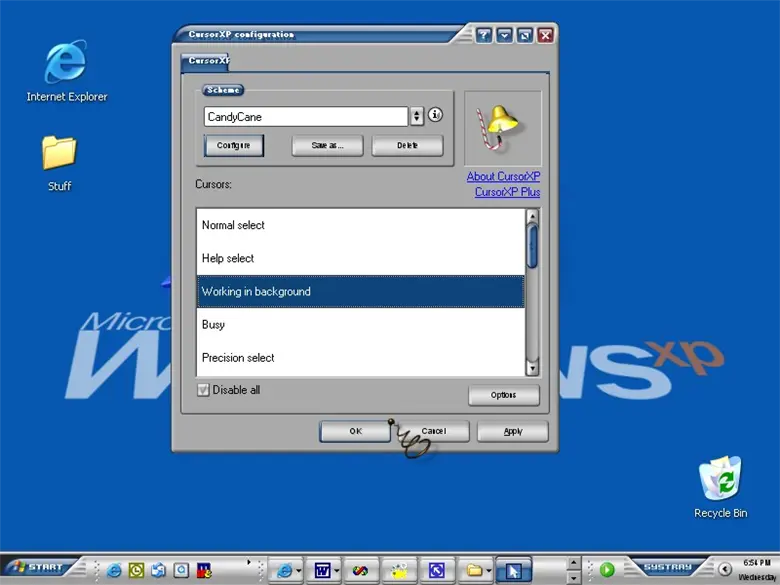Image resolution: width=780 pixels, height=585 pixels.
Task: Click the Options button
Action: [x=503, y=395]
